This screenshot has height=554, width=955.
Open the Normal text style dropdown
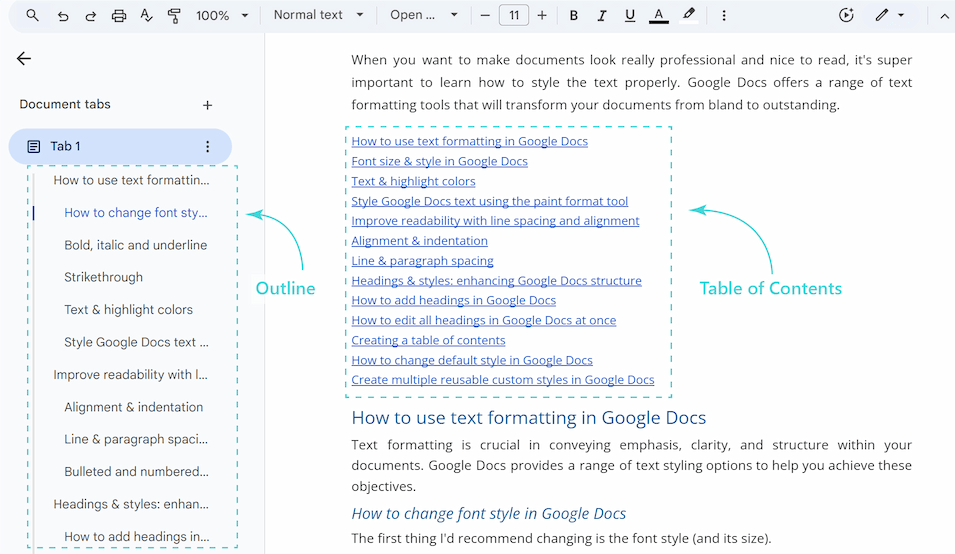pos(319,15)
